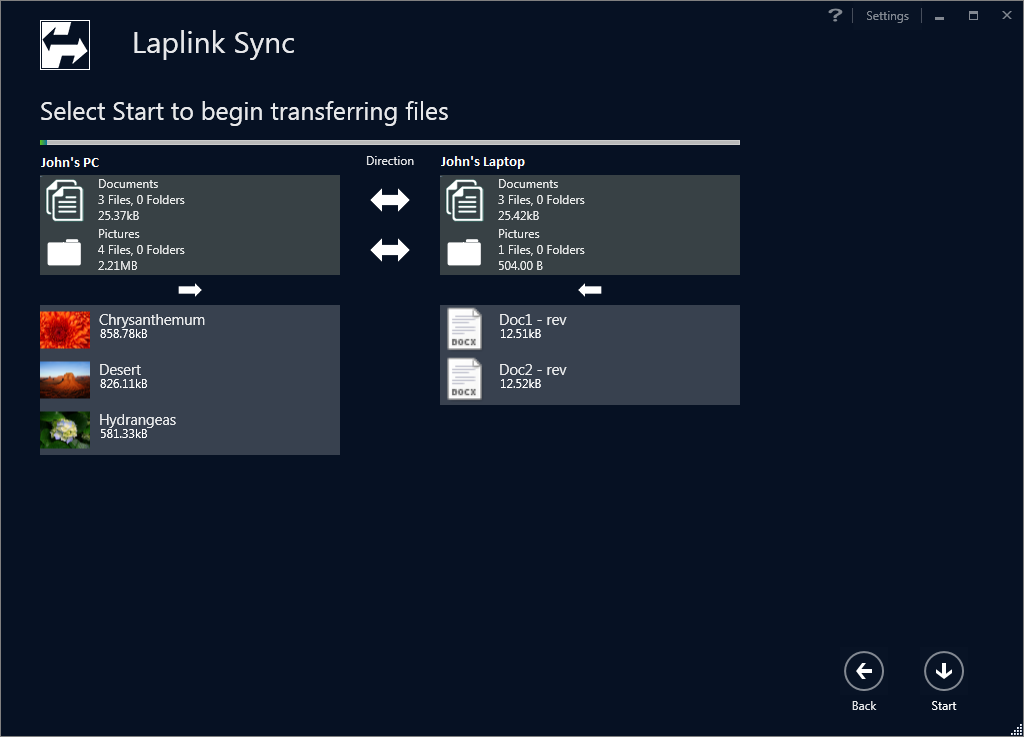Click the left arrow below John's Laptop folders
Screen dimensions: 1024x737
pos(590,290)
